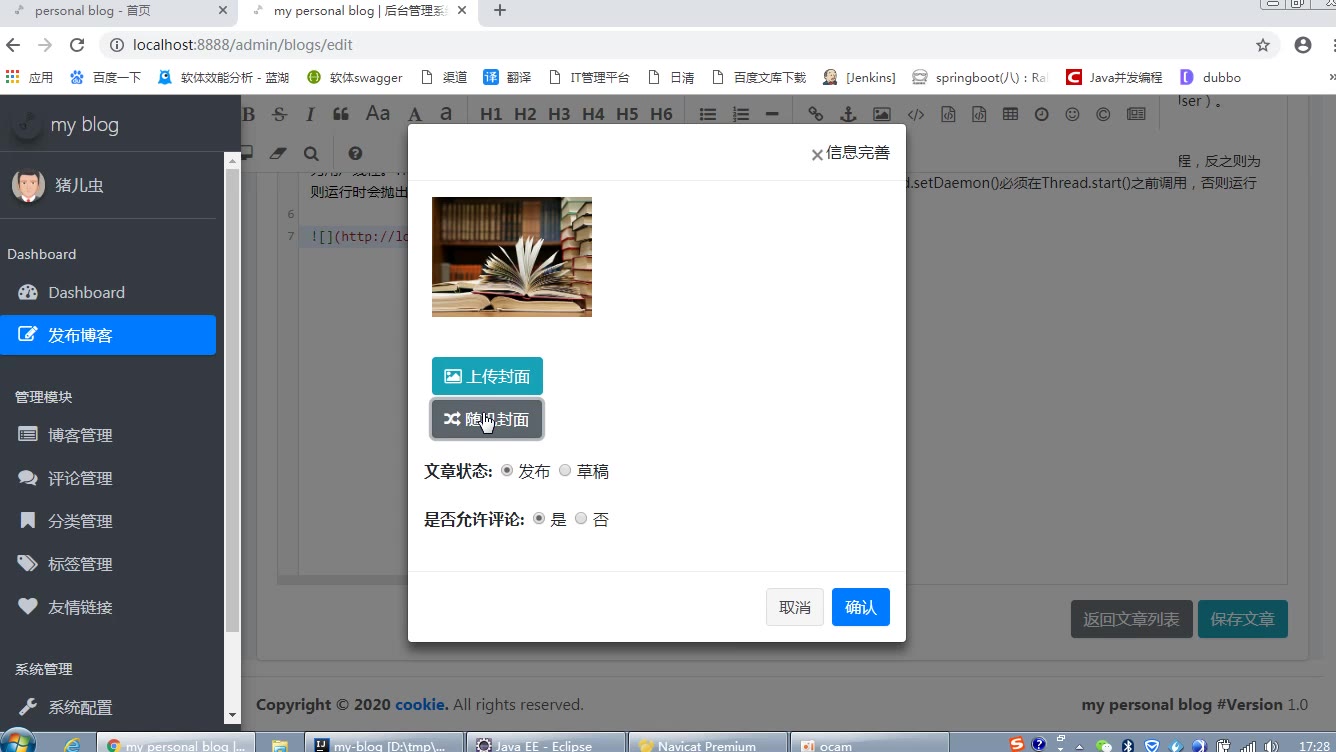Click the 上传封面 upload cover button
The width and height of the screenshot is (1336, 752).
[x=487, y=376]
